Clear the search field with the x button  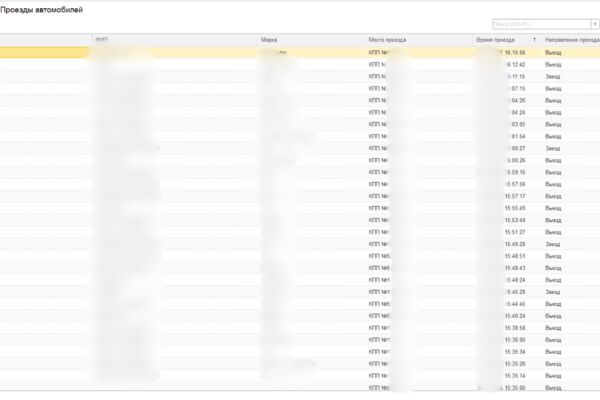click(595, 24)
